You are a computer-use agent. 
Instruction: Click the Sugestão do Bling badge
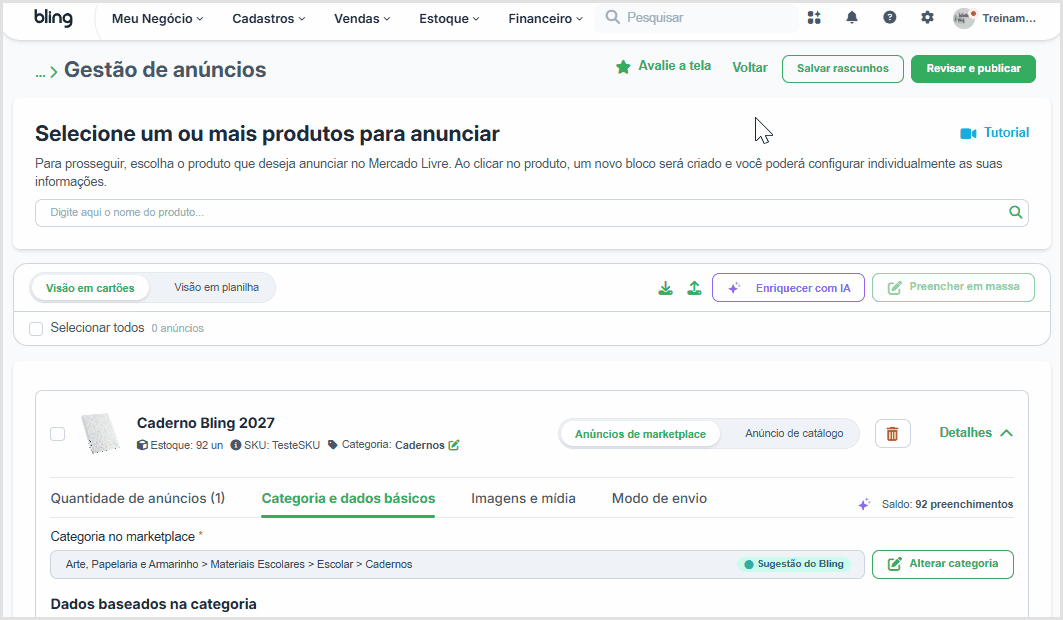pos(794,564)
